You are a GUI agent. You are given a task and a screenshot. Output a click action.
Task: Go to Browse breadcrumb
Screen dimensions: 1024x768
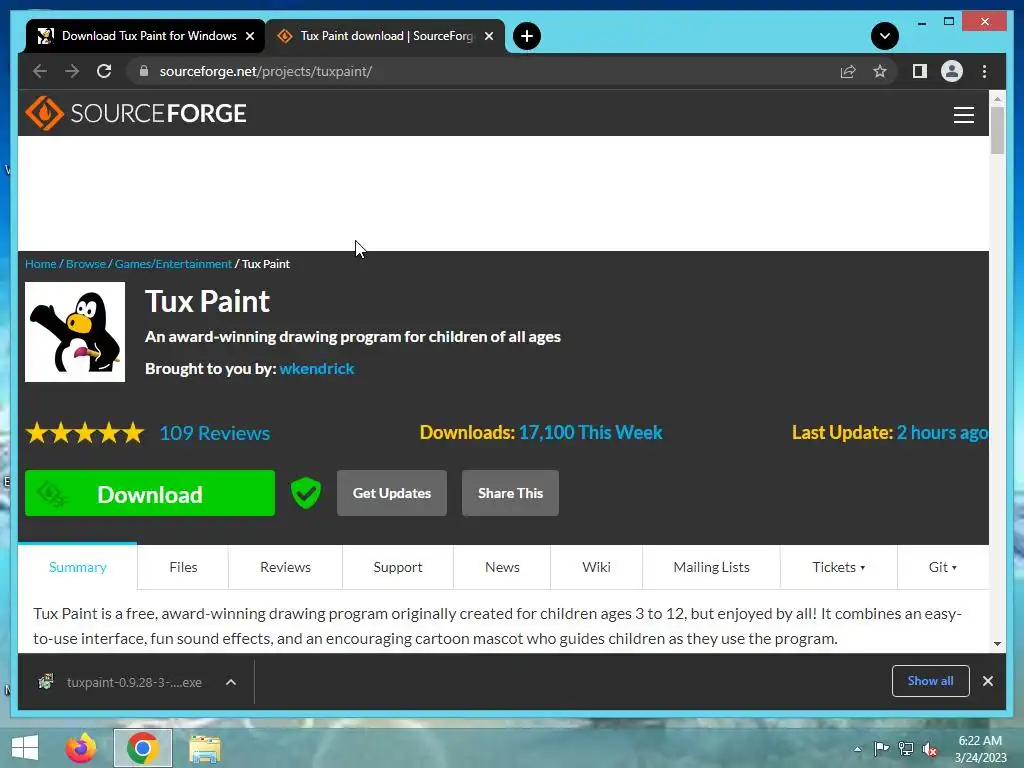tap(86, 264)
